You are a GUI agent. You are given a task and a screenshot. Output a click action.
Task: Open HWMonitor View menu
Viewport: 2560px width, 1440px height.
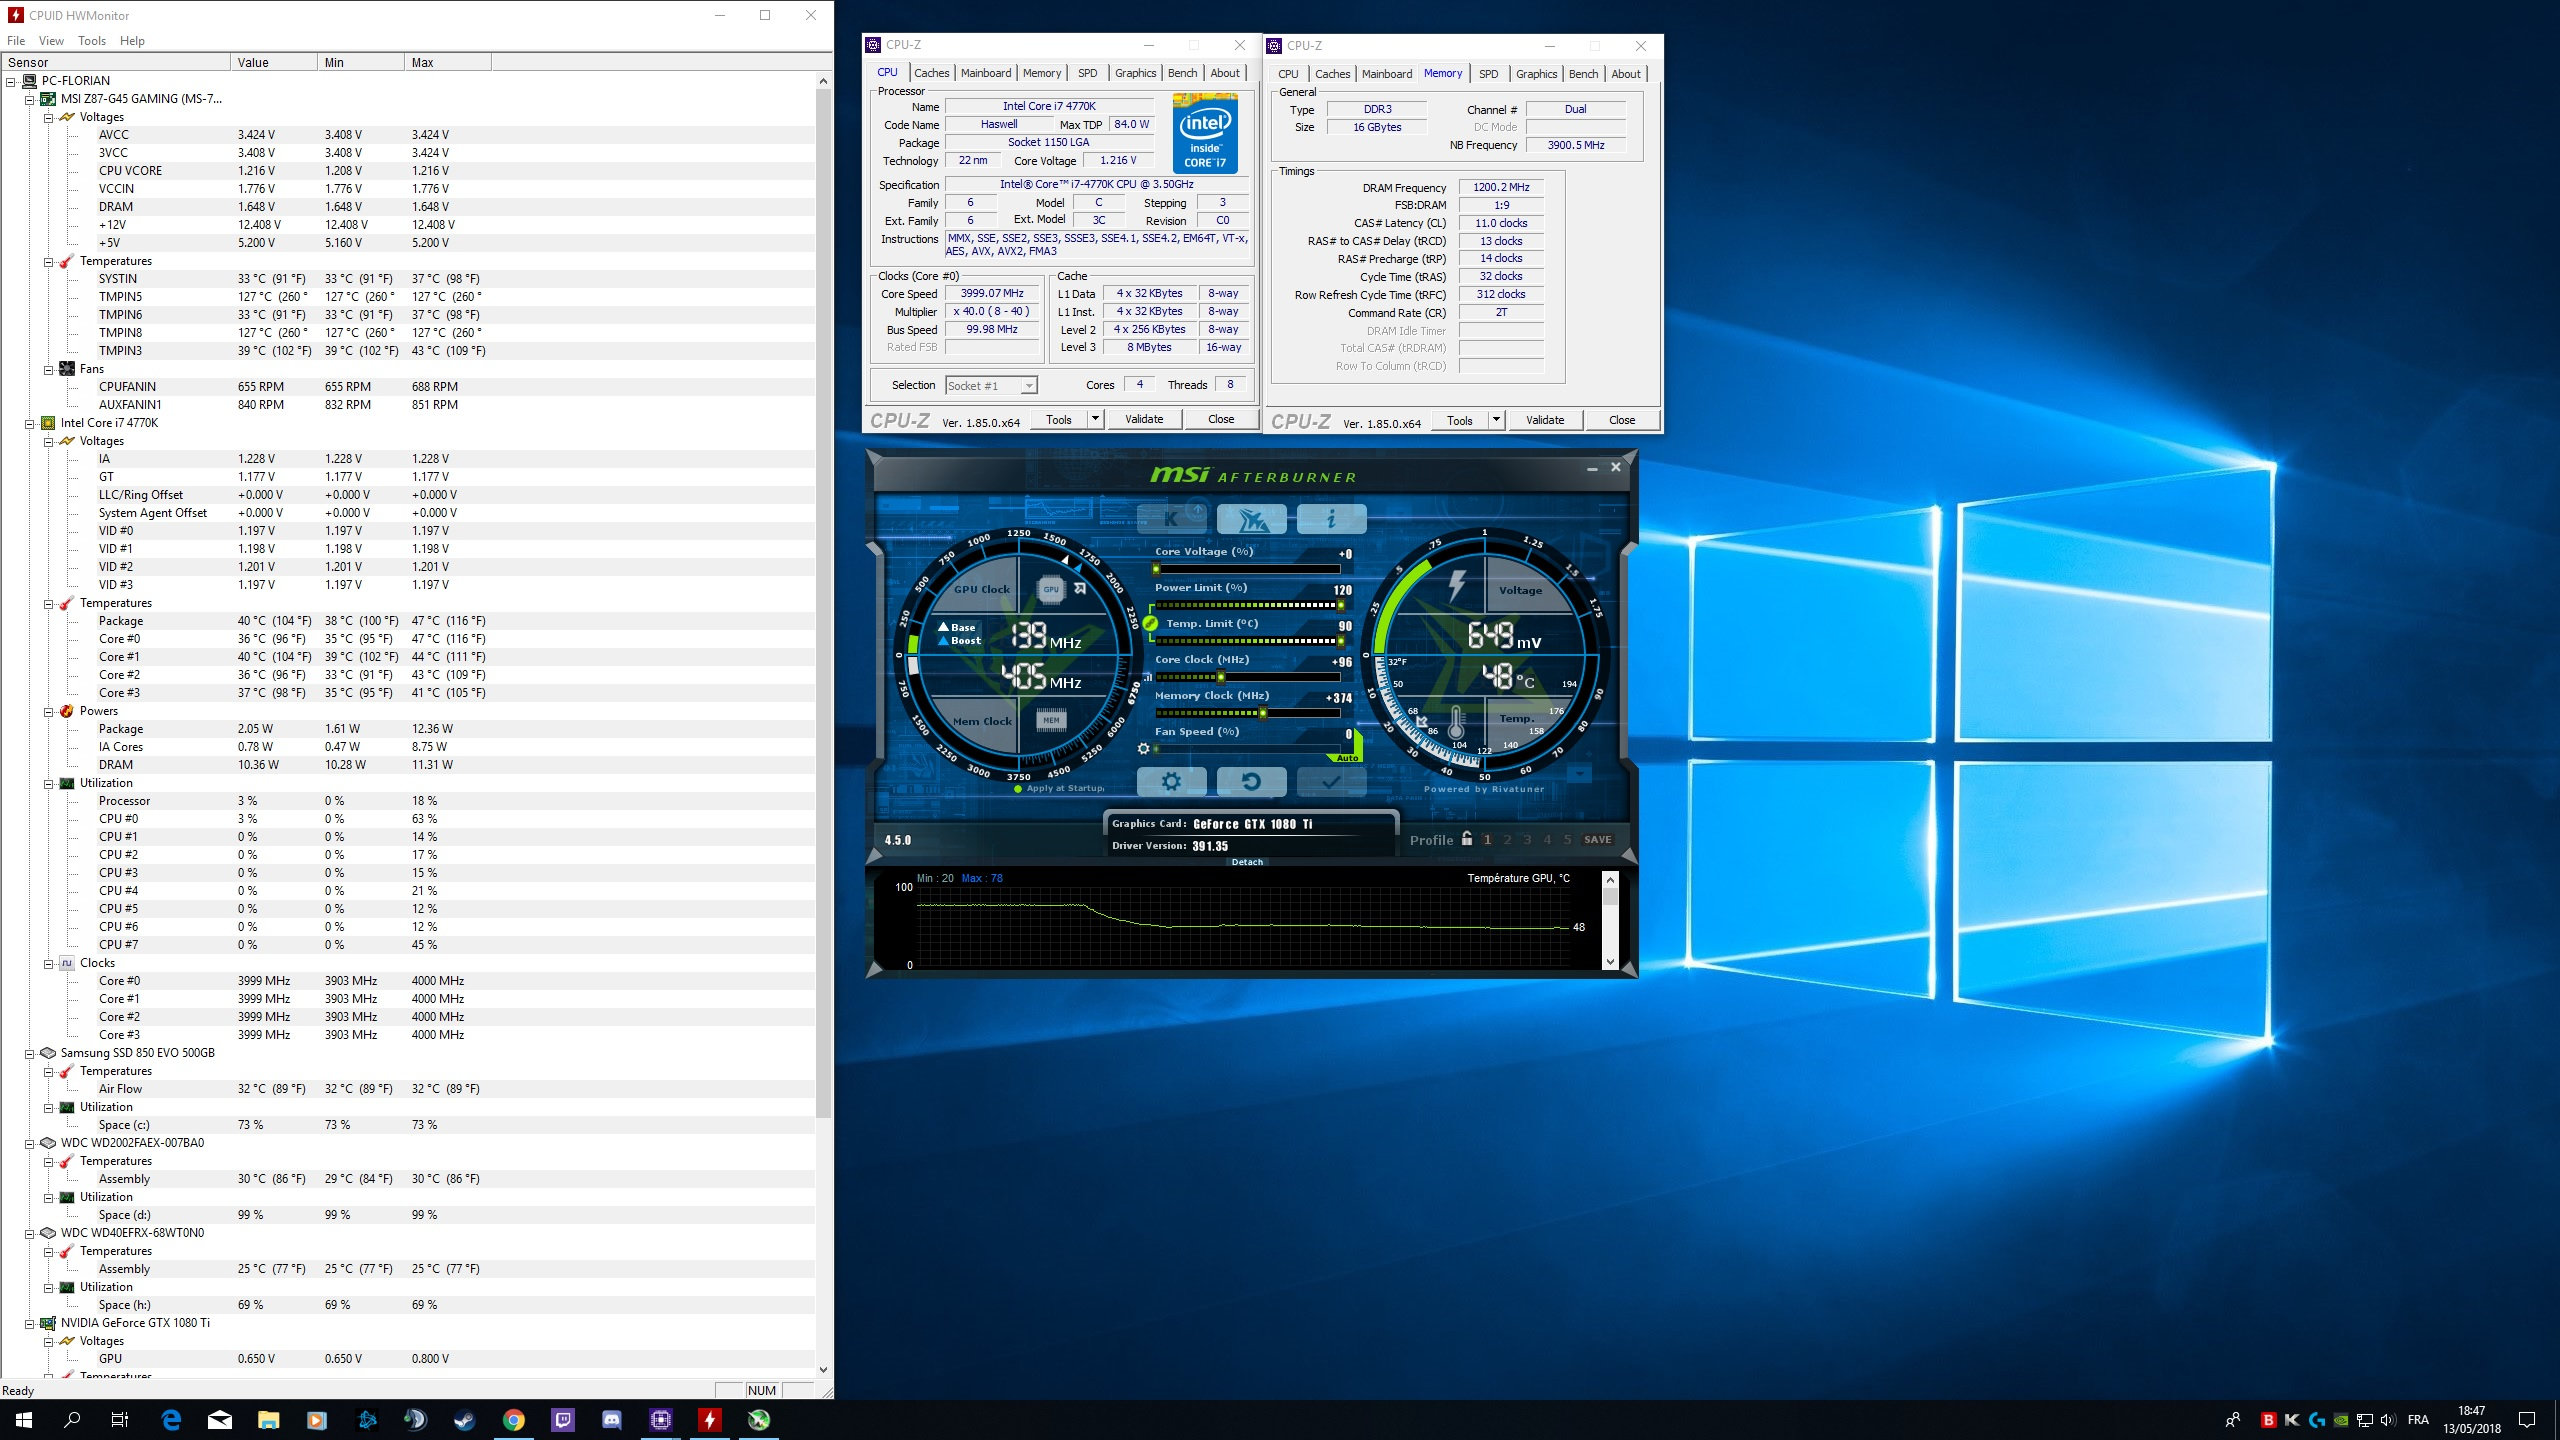coord(51,41)
